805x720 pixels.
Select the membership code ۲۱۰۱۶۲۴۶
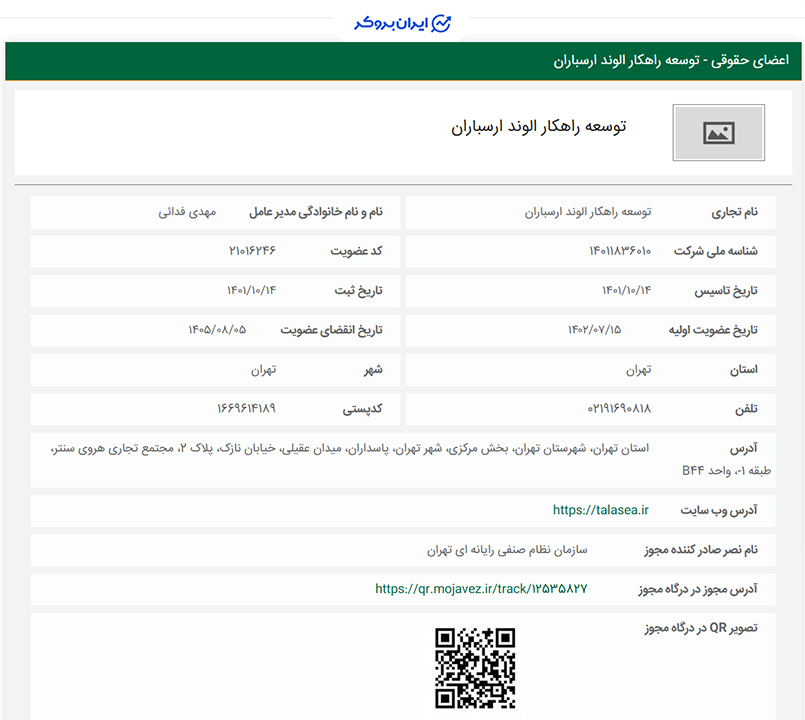[252, 251]
